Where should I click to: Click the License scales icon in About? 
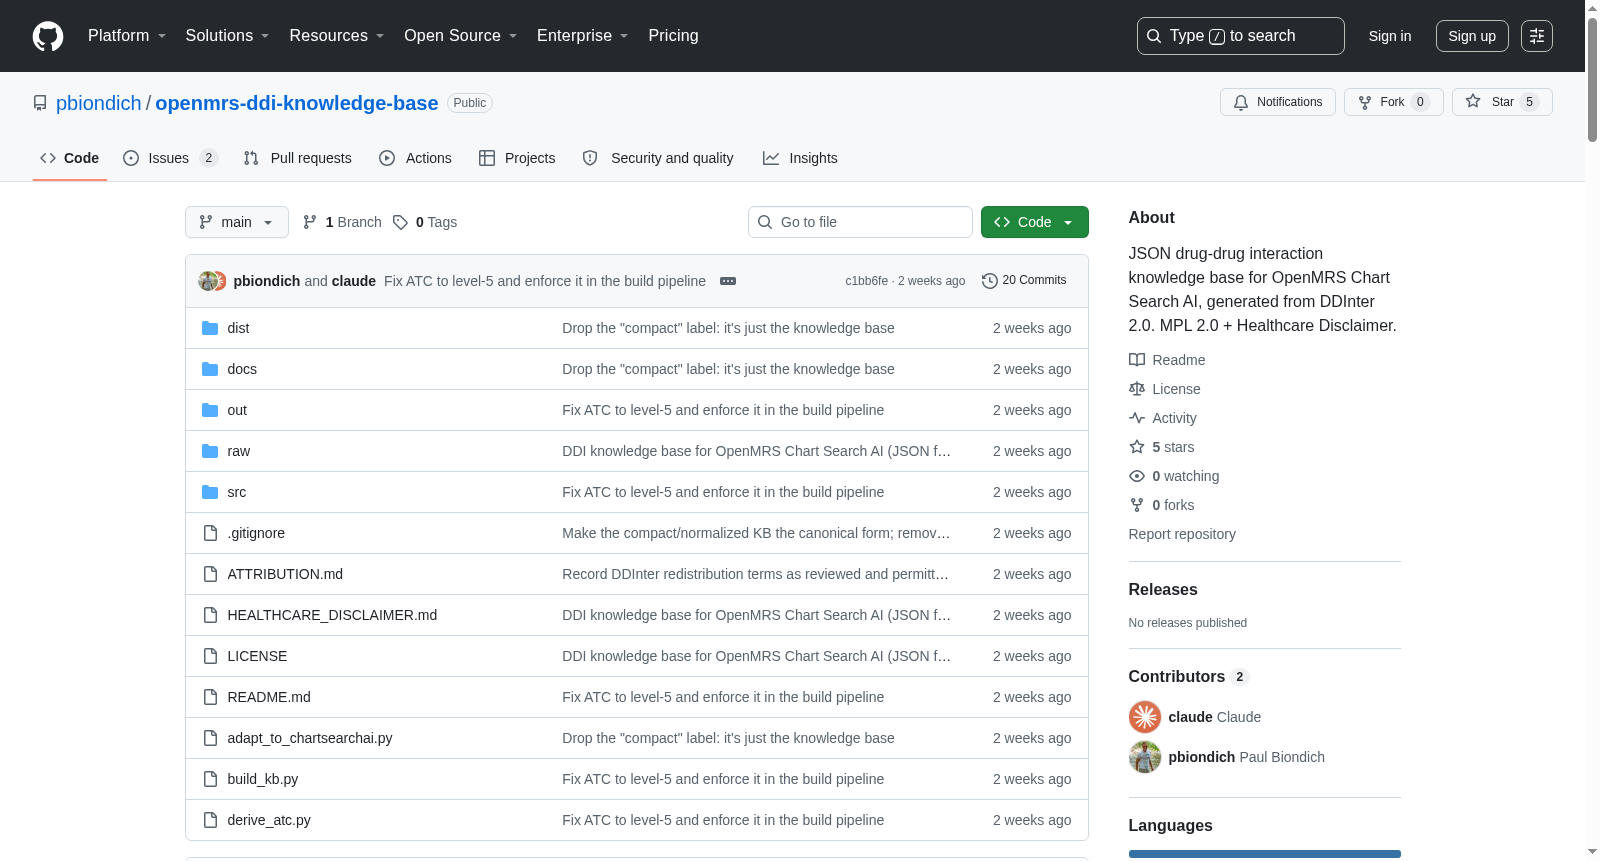pos(1137,389)
